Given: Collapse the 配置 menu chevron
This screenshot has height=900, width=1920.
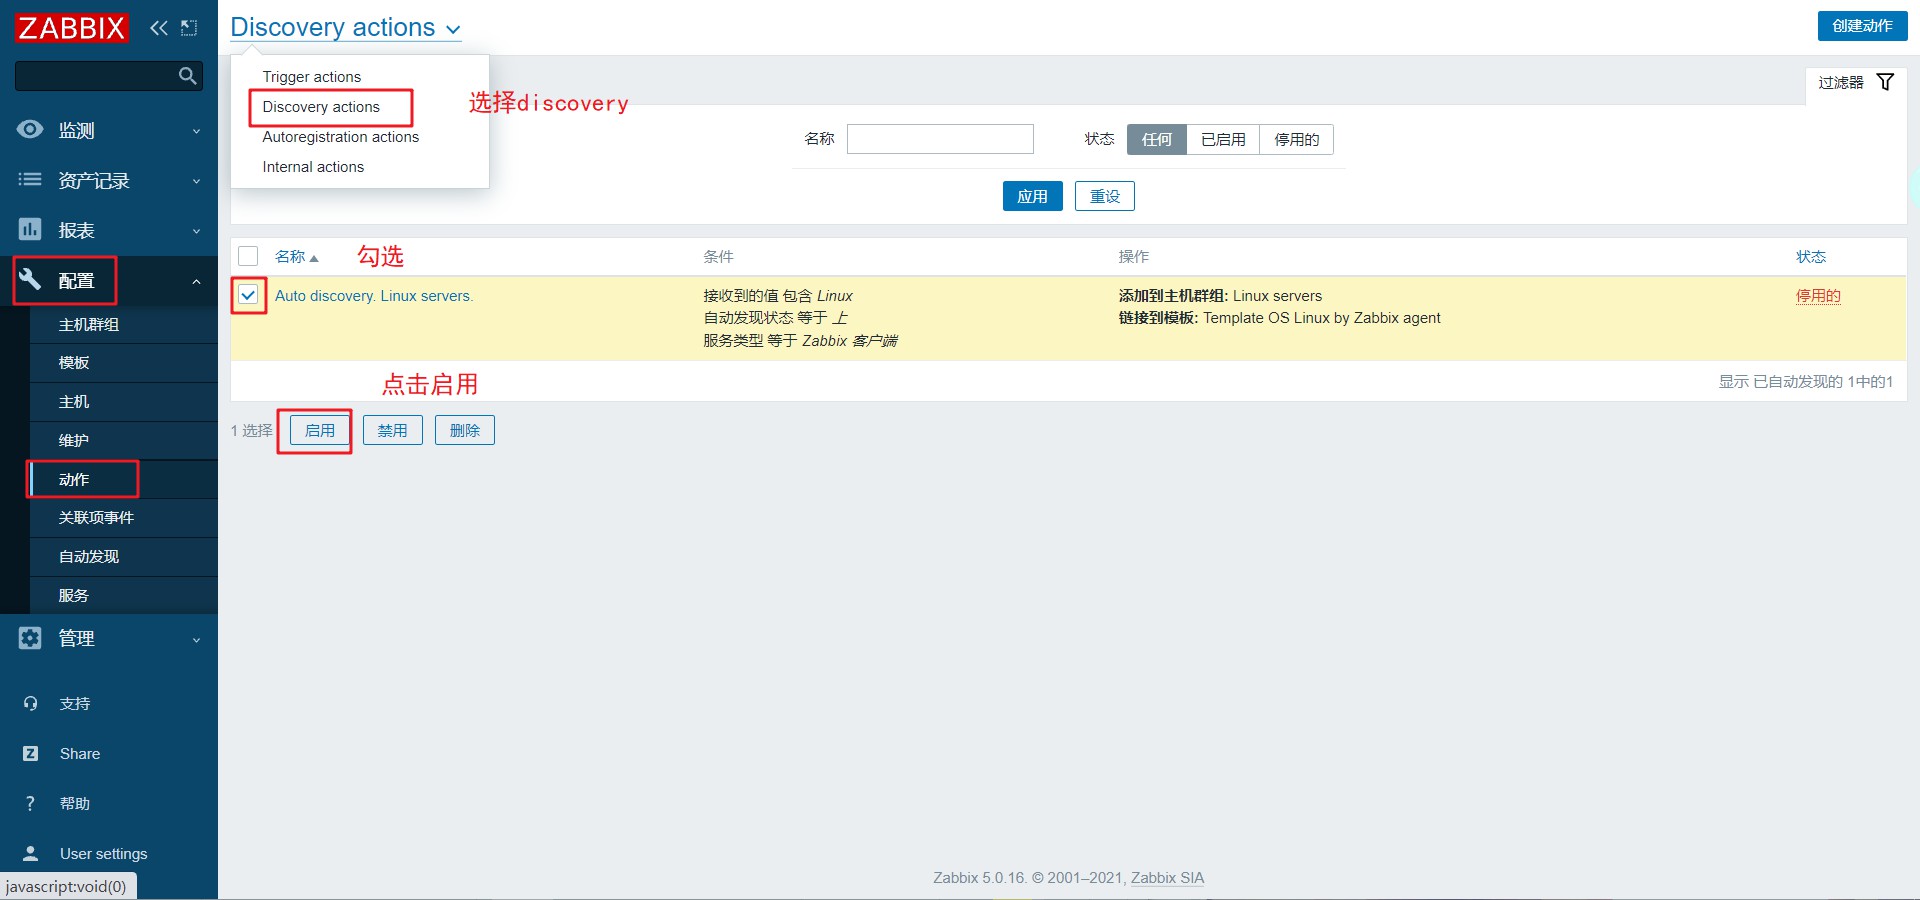Looking at the screenshot, I should click(196, 281).
